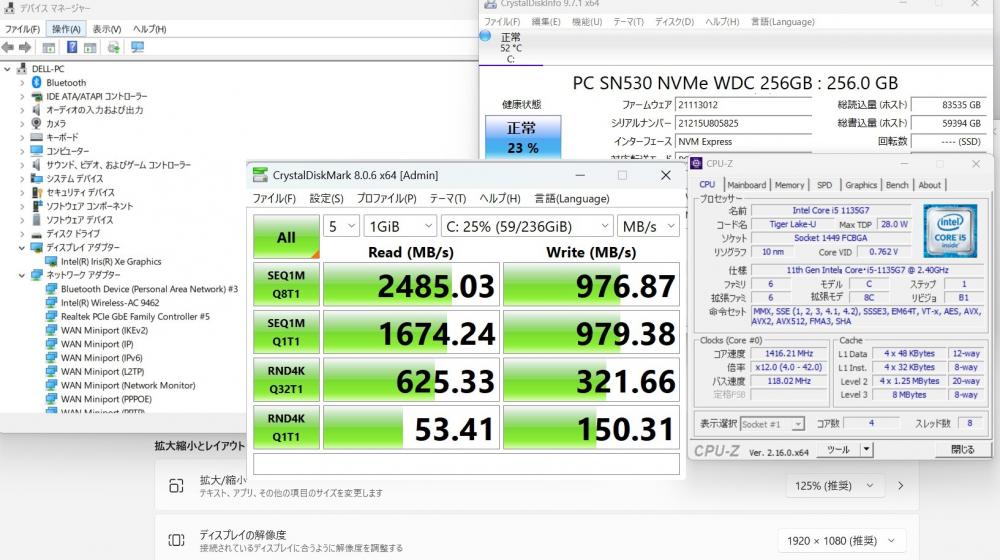Open the 1920 × 1080 resolution dropdown
Screen dimensions: 1000x560
[x=841, y=541]
